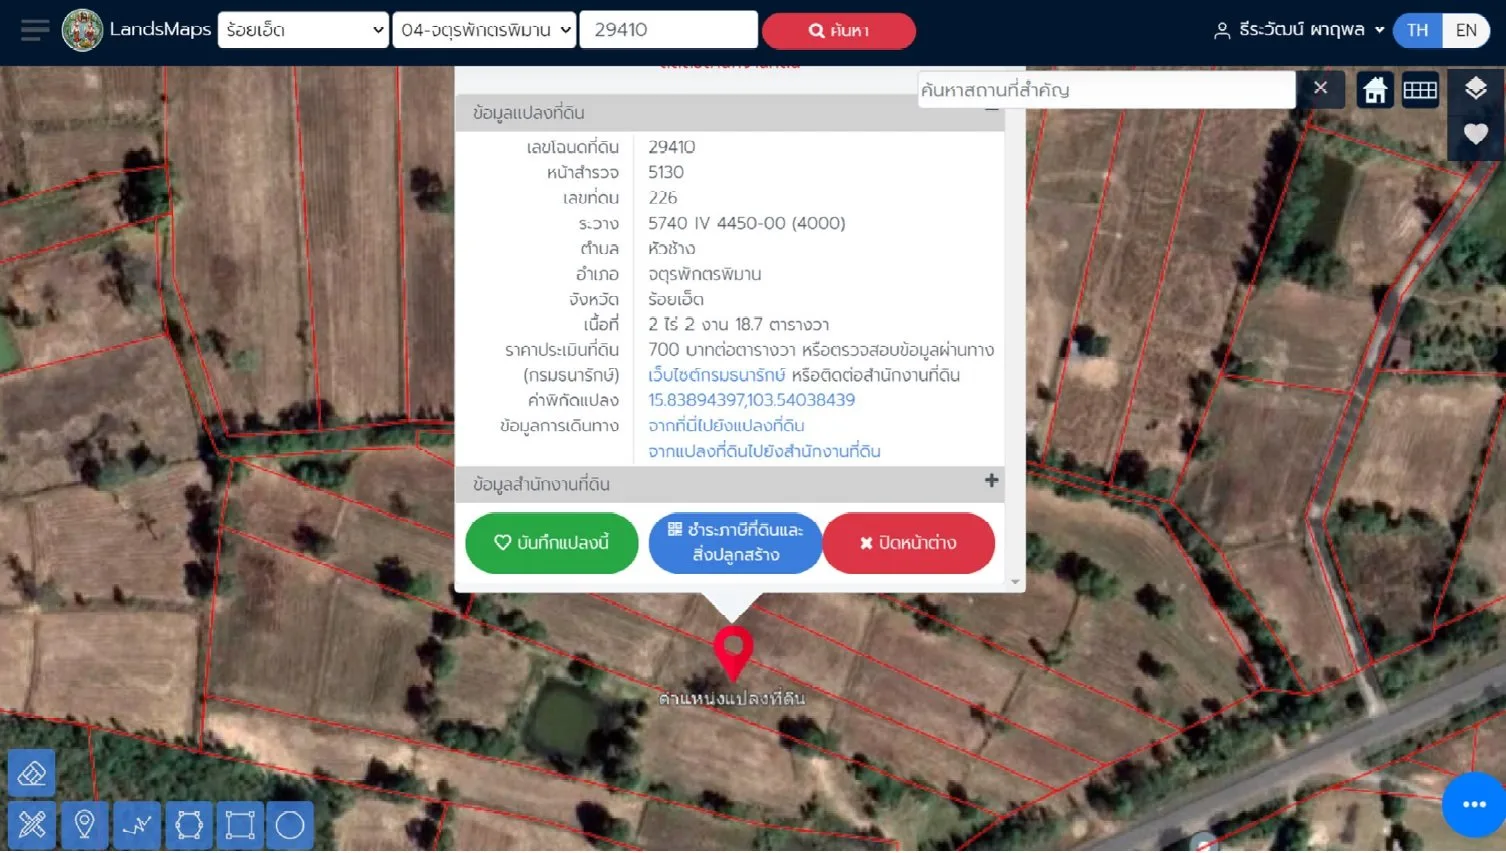
Task: Open the blue three-dots chat bubble
Action: [1474, 804]
